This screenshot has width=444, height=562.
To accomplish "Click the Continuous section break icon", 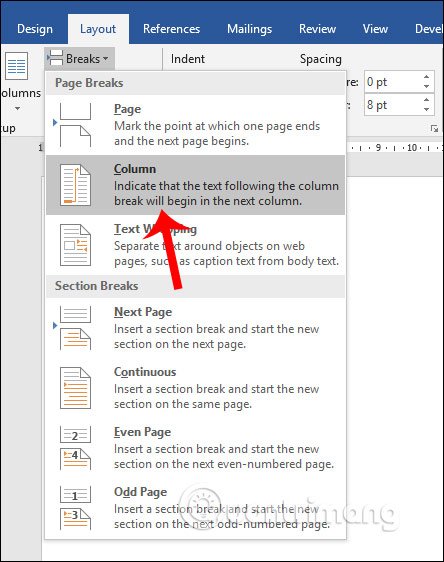I will click(x=75, y=388).
